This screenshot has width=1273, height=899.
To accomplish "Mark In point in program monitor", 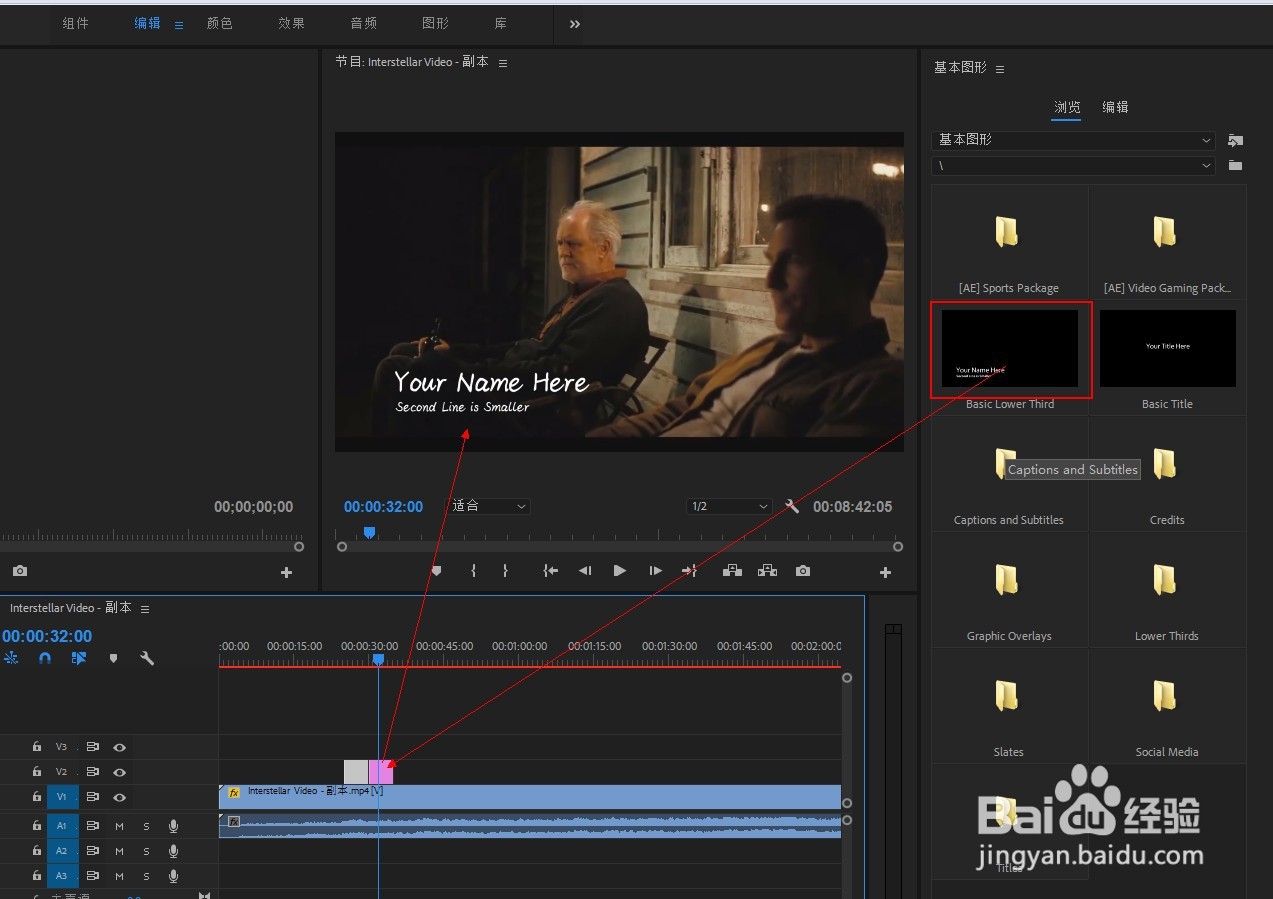I will click(473, 571).
